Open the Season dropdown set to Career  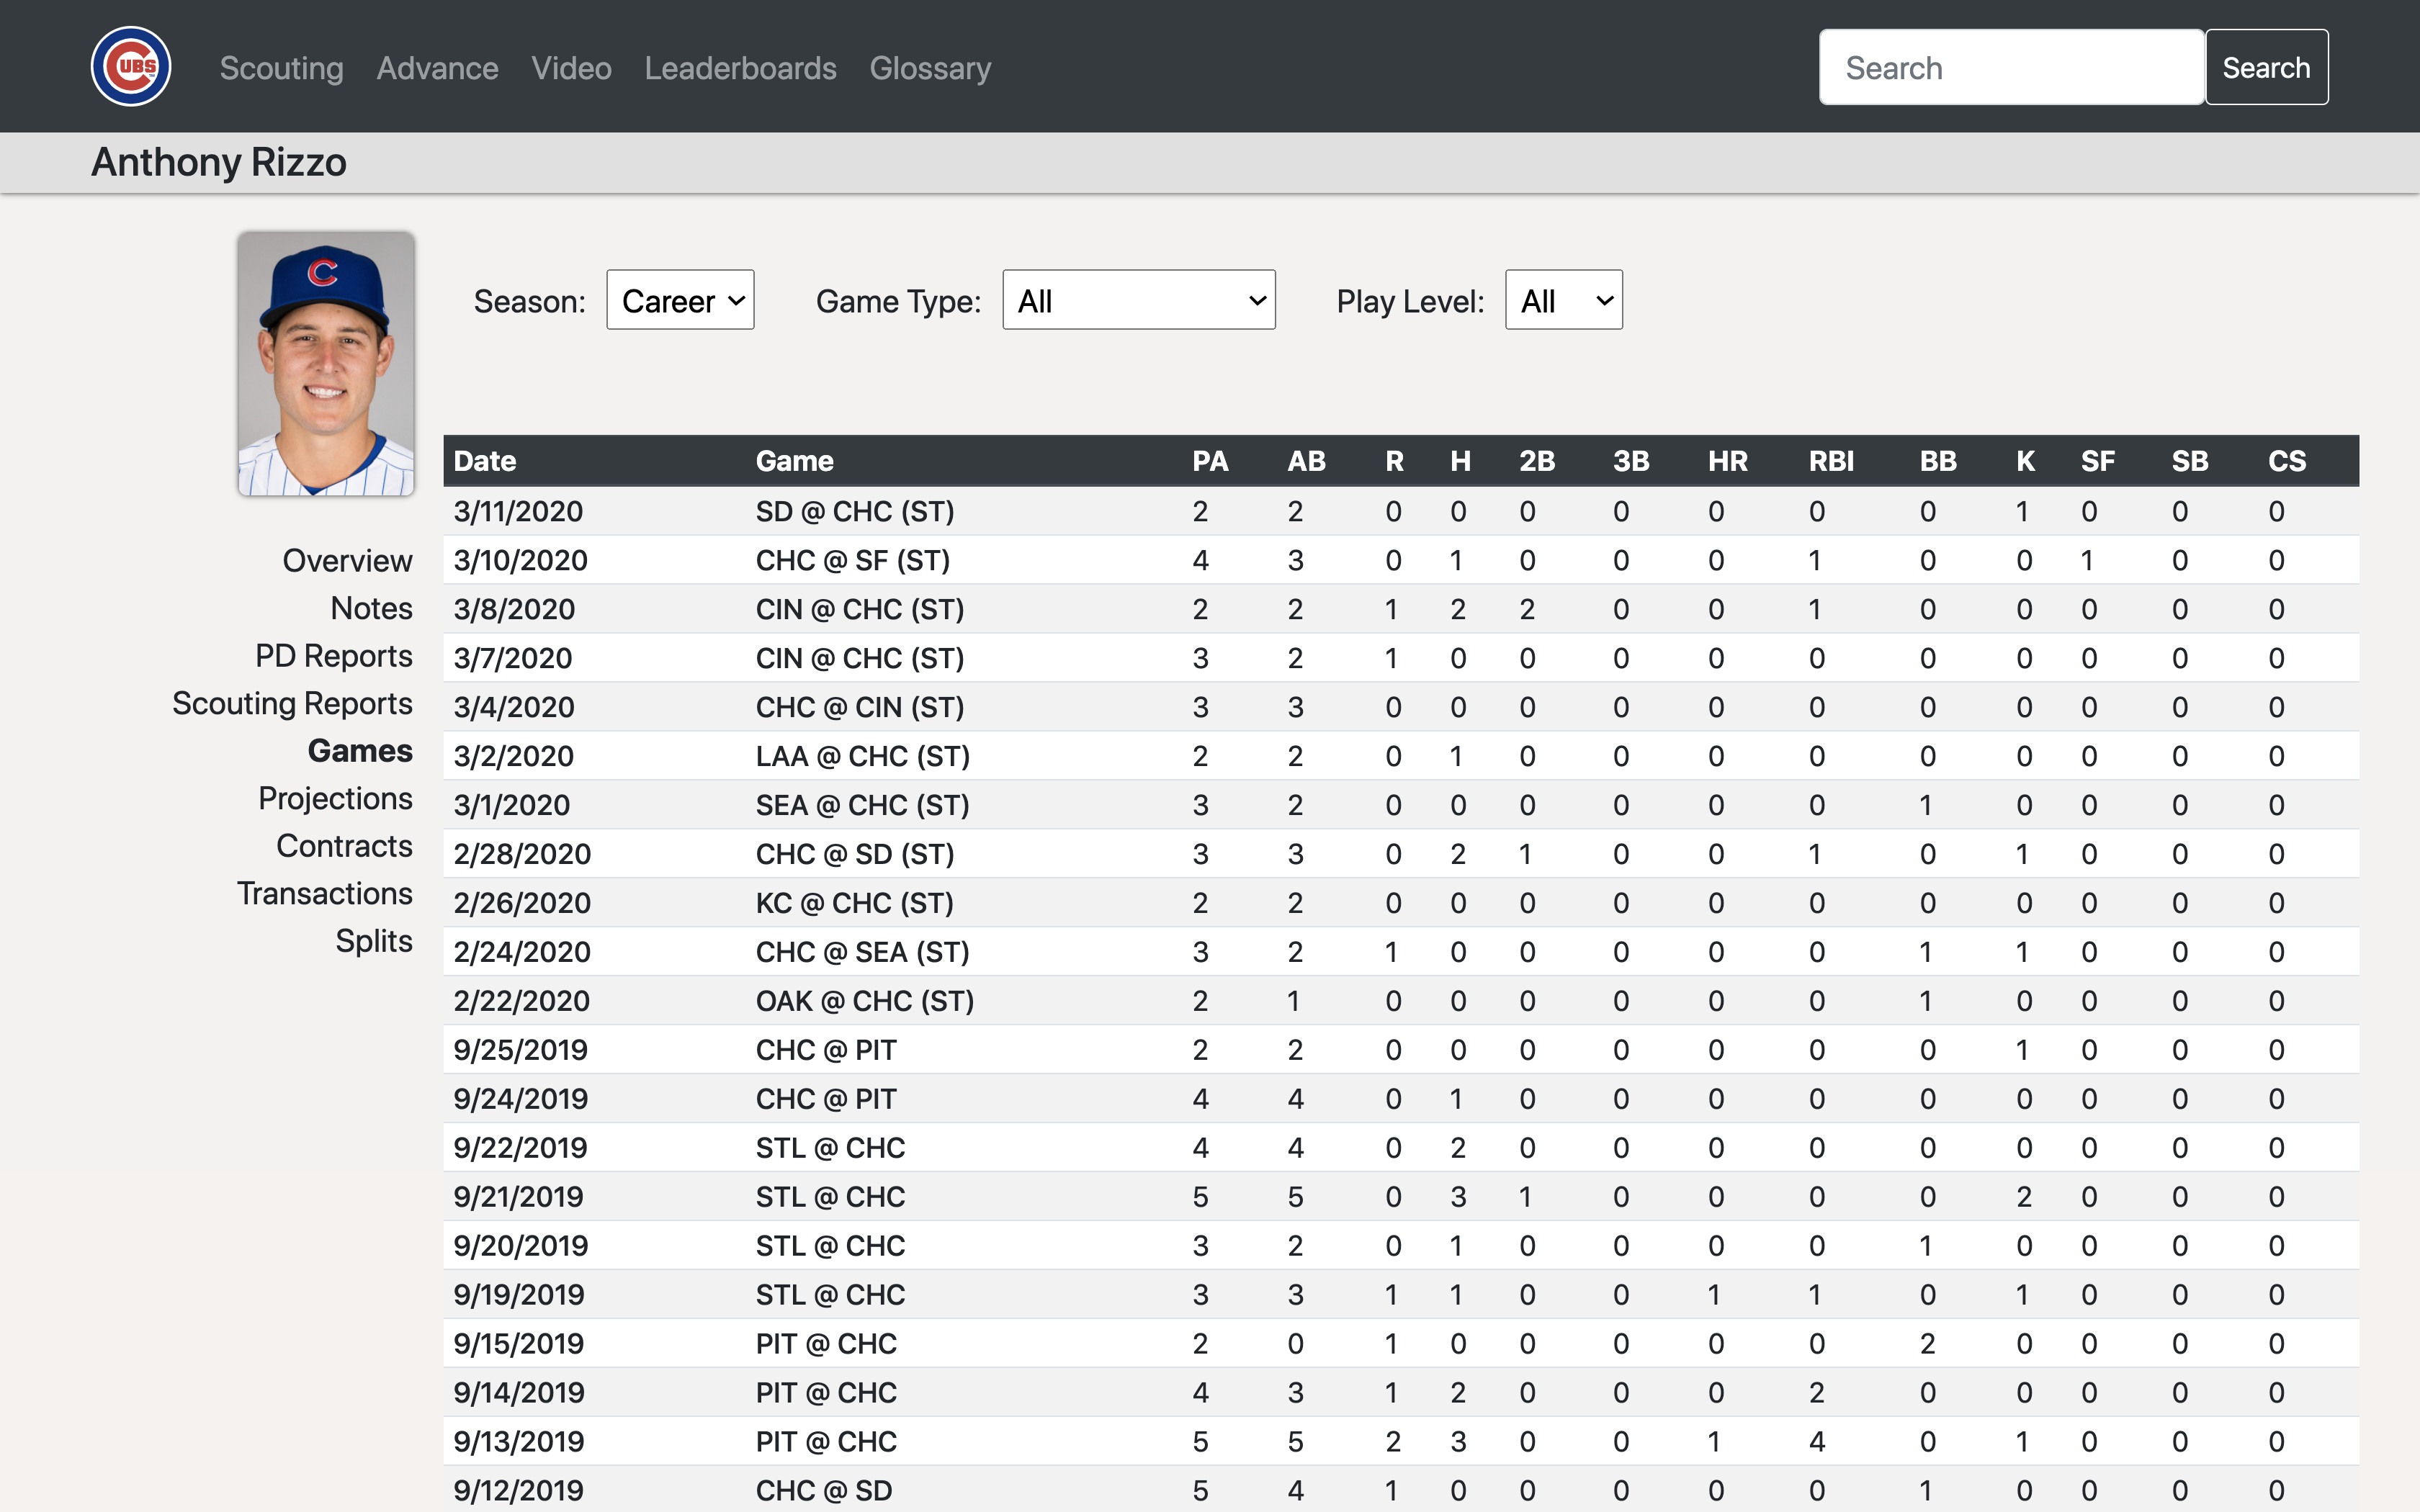pyautogui.click(x=680, y=300)
